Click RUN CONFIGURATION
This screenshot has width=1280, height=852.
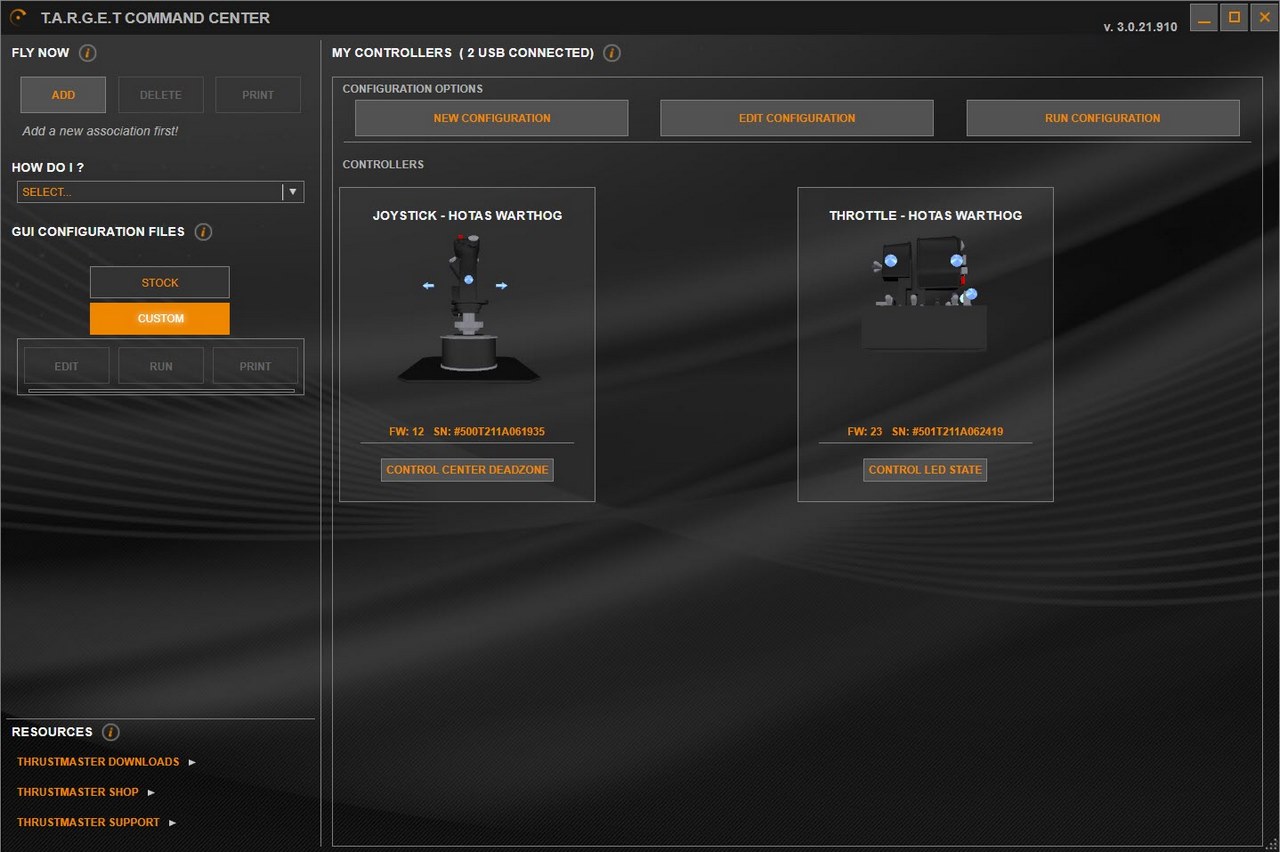(1103, 118)
